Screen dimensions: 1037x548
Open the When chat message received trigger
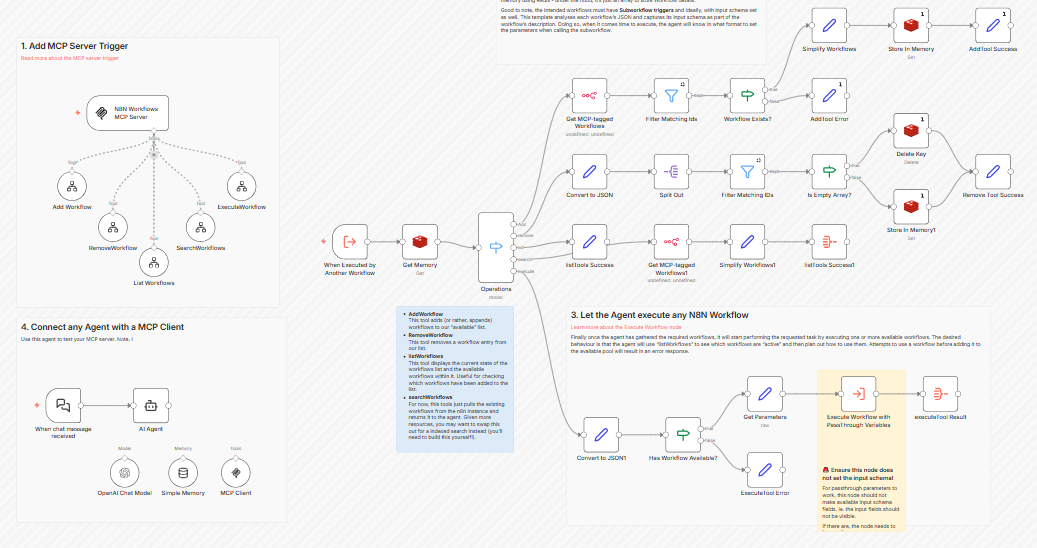click(x=63, y=405)
